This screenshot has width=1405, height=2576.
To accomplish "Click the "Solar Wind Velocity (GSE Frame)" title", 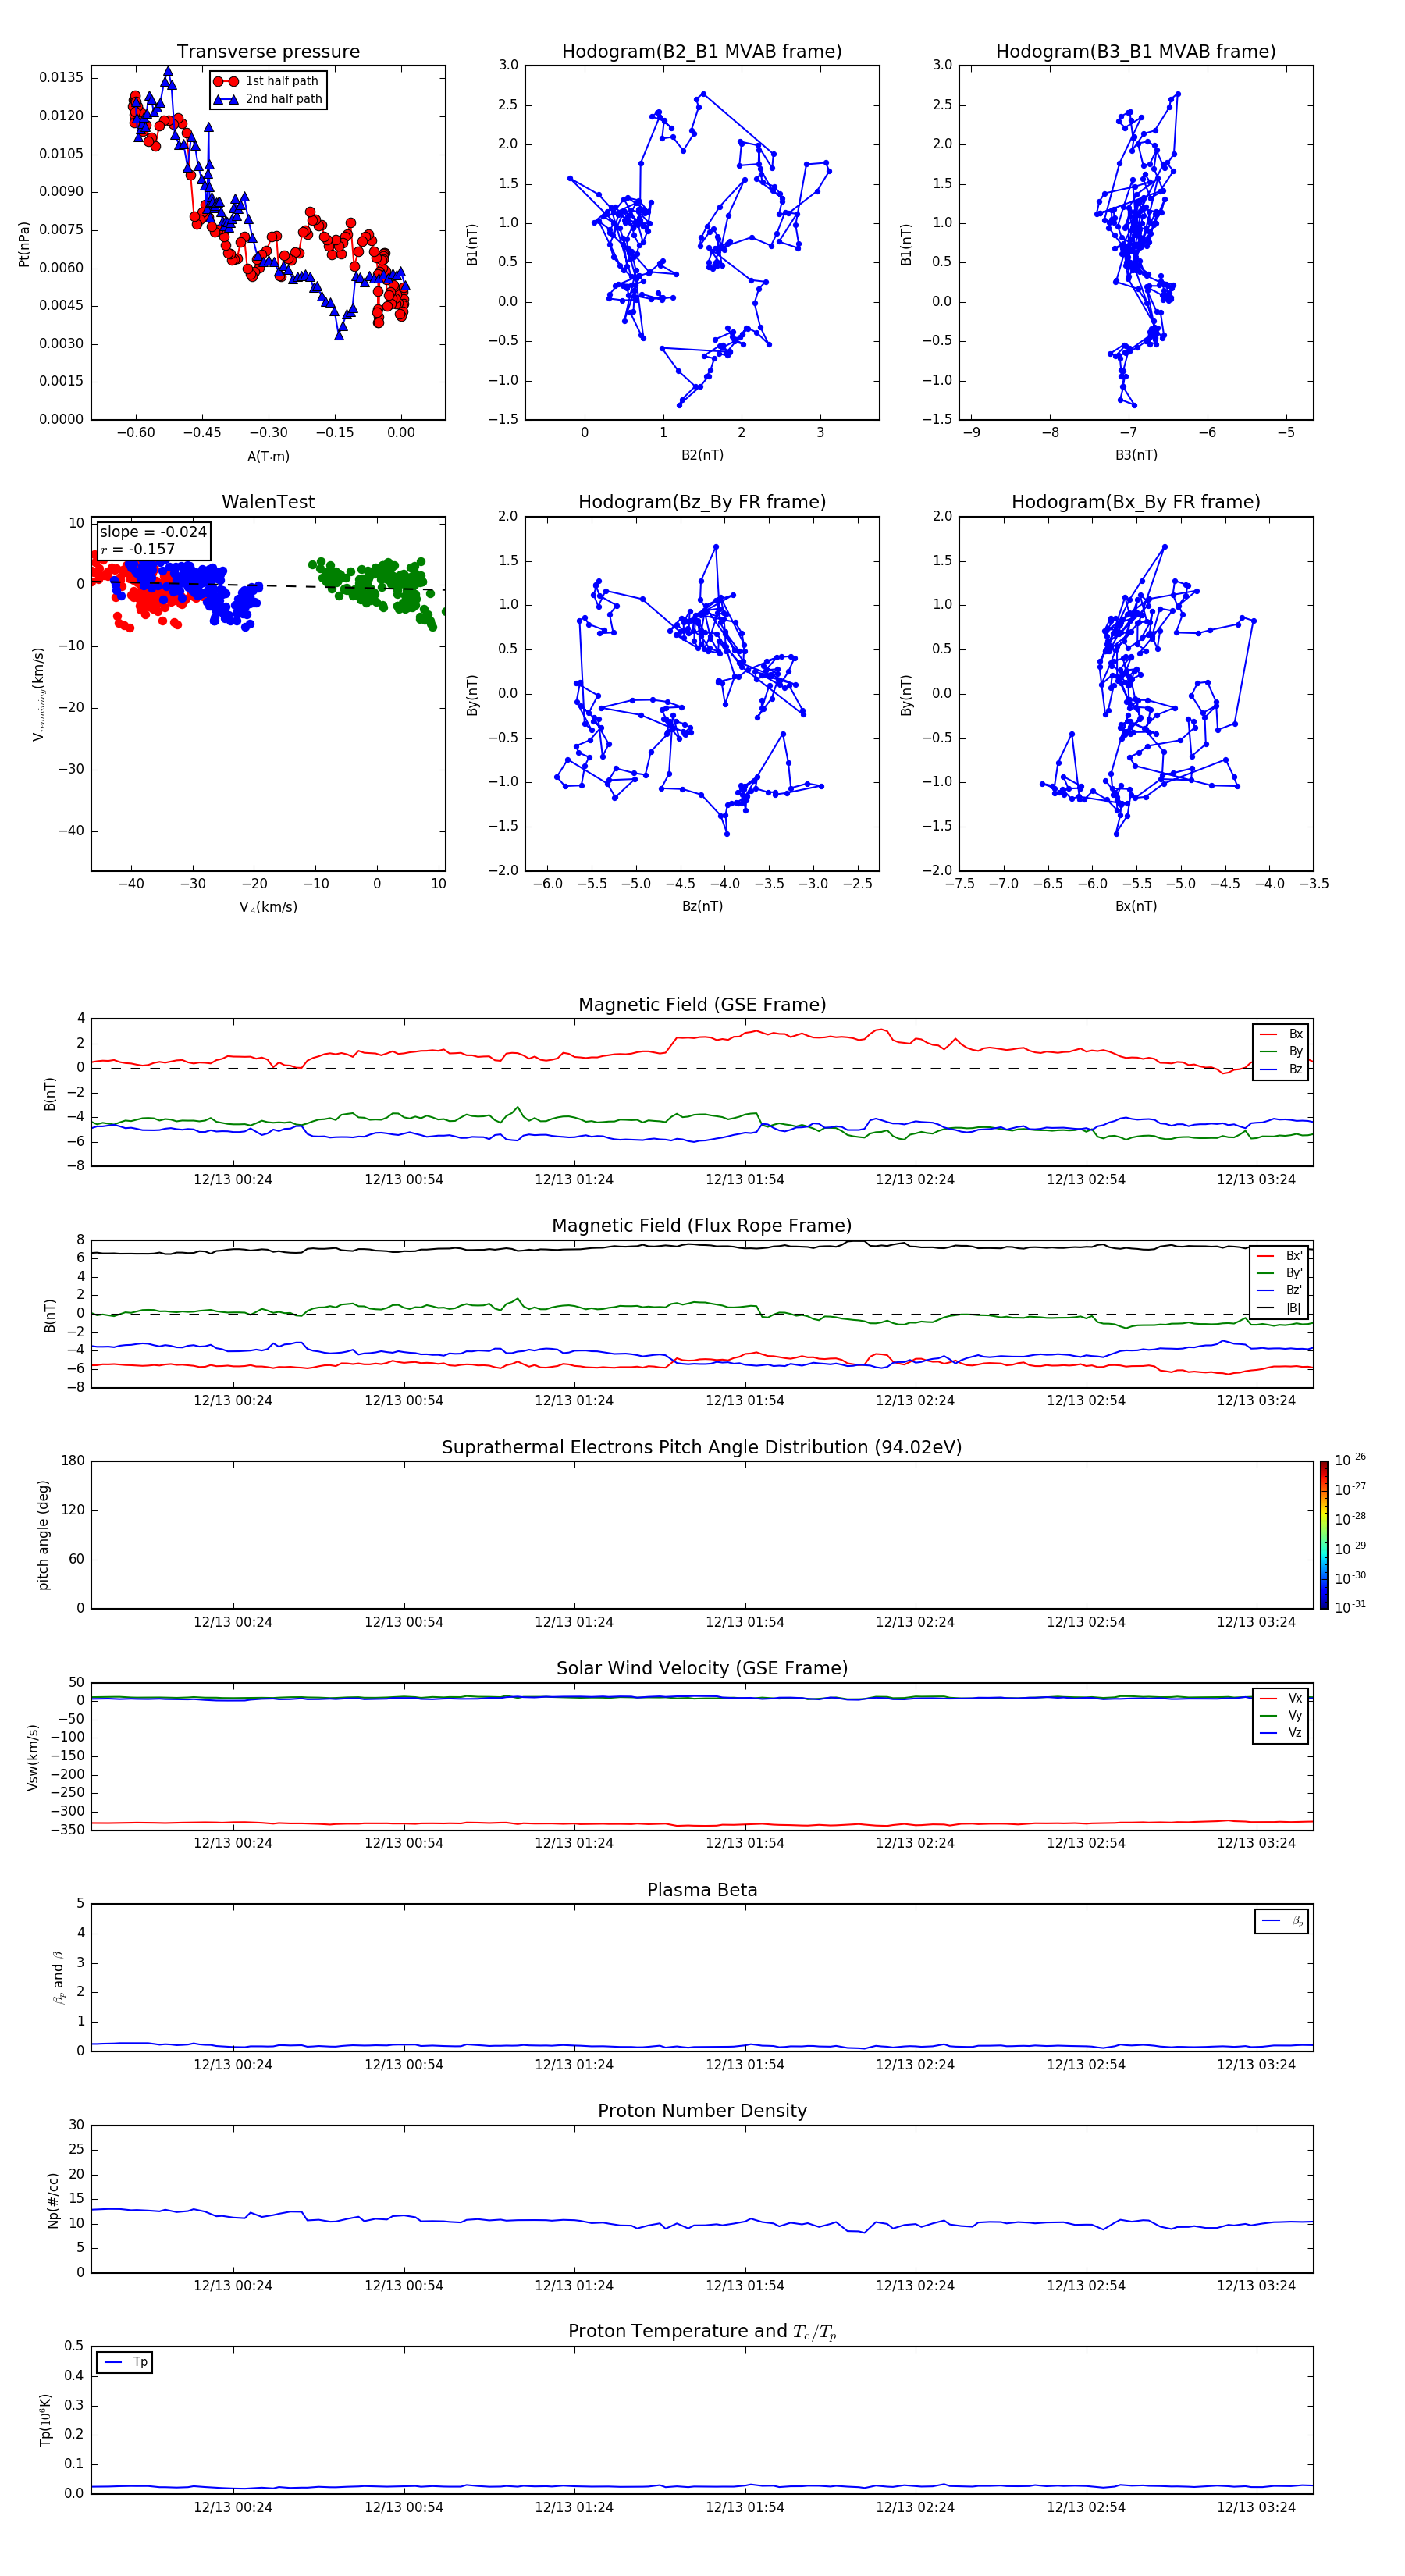I will (x=702, y=1669).
